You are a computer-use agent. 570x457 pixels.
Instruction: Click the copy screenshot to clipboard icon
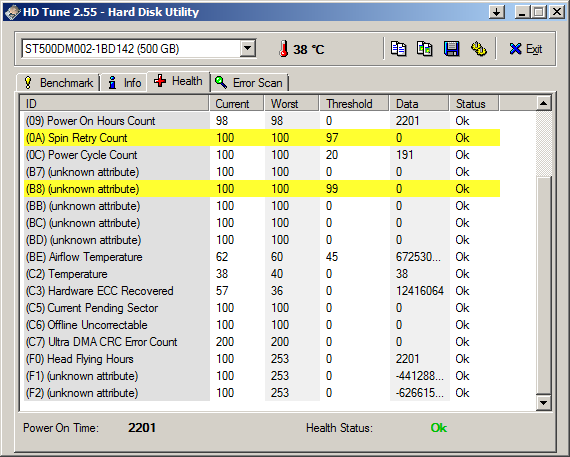425,49
